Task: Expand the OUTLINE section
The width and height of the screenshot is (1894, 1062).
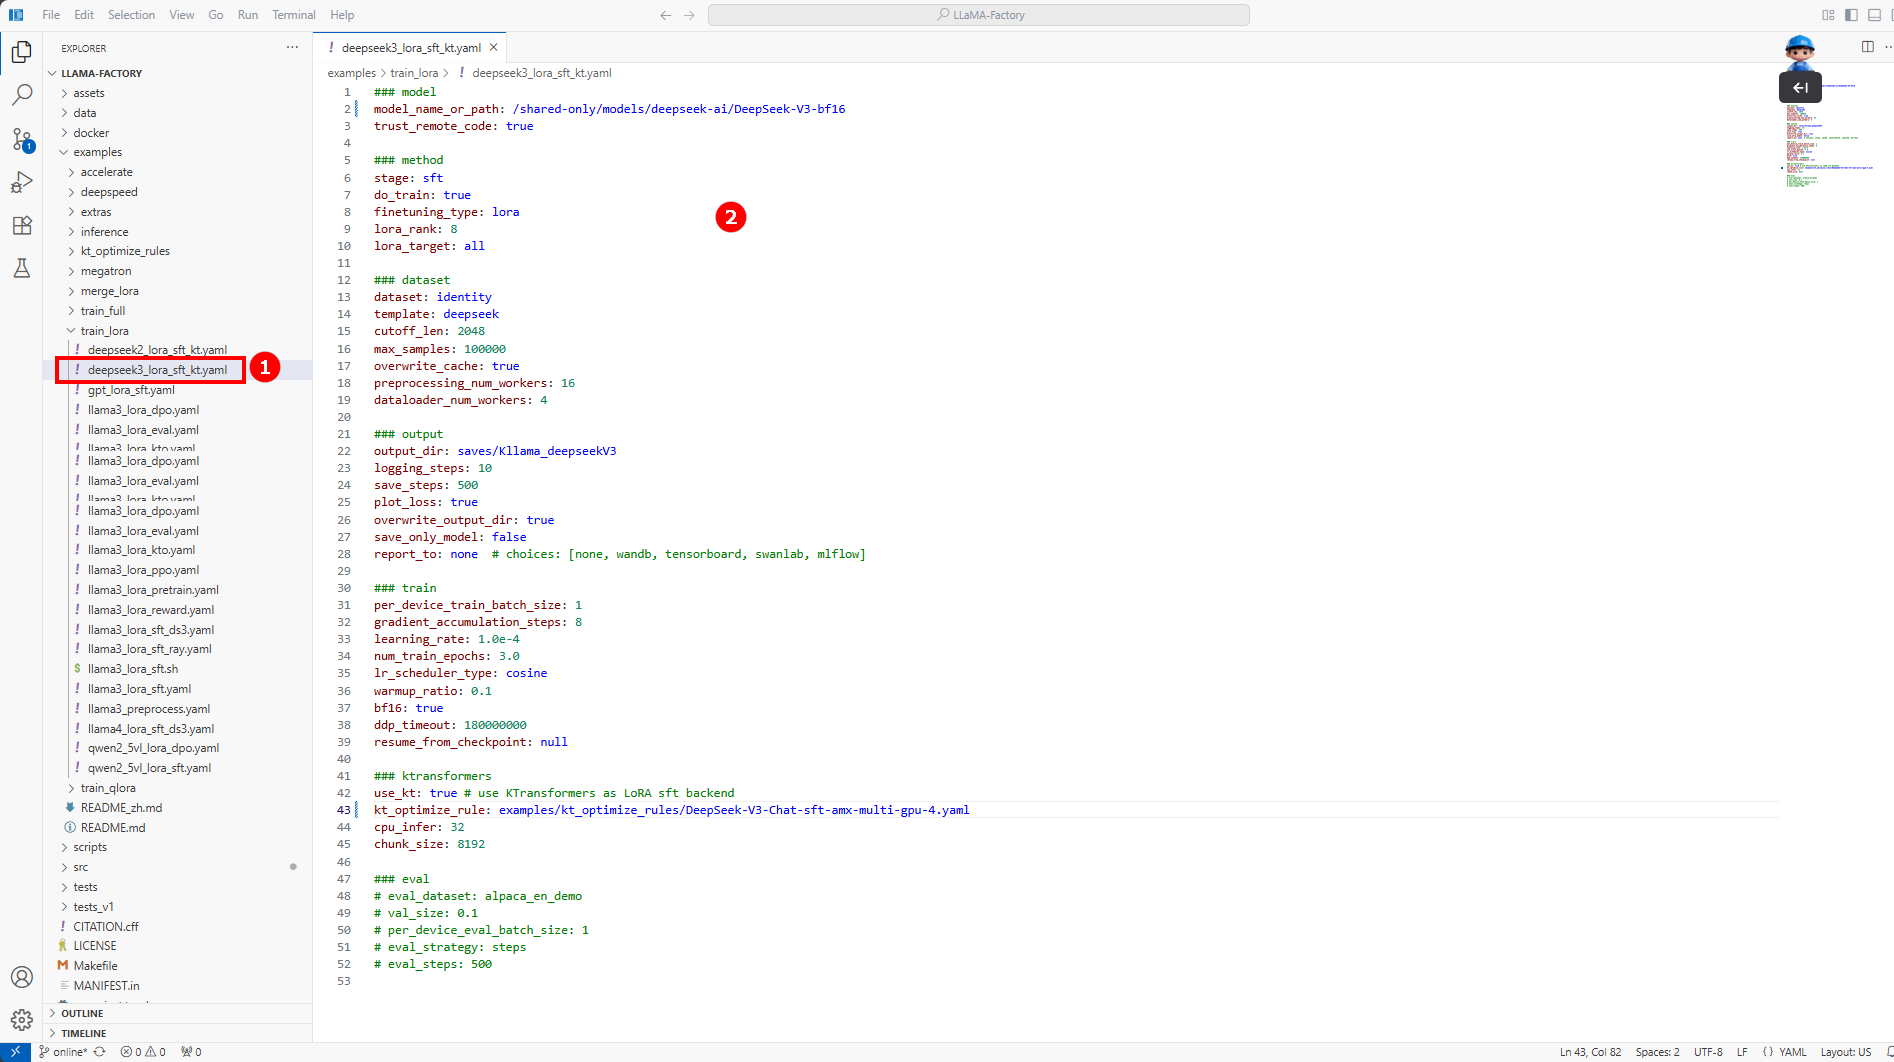Action: click(82, 1013)
